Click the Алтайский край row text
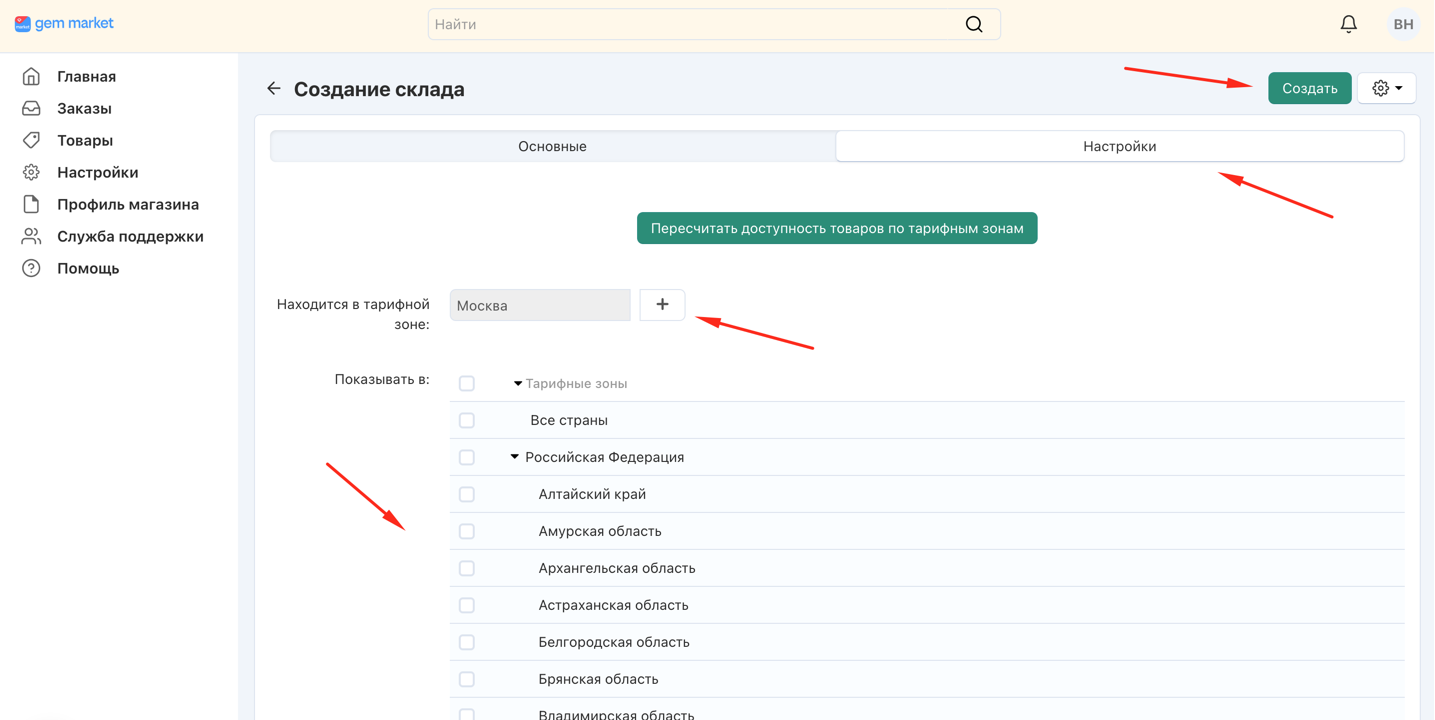The height and width of the screenshot is (720, 1435). point(592,494)
